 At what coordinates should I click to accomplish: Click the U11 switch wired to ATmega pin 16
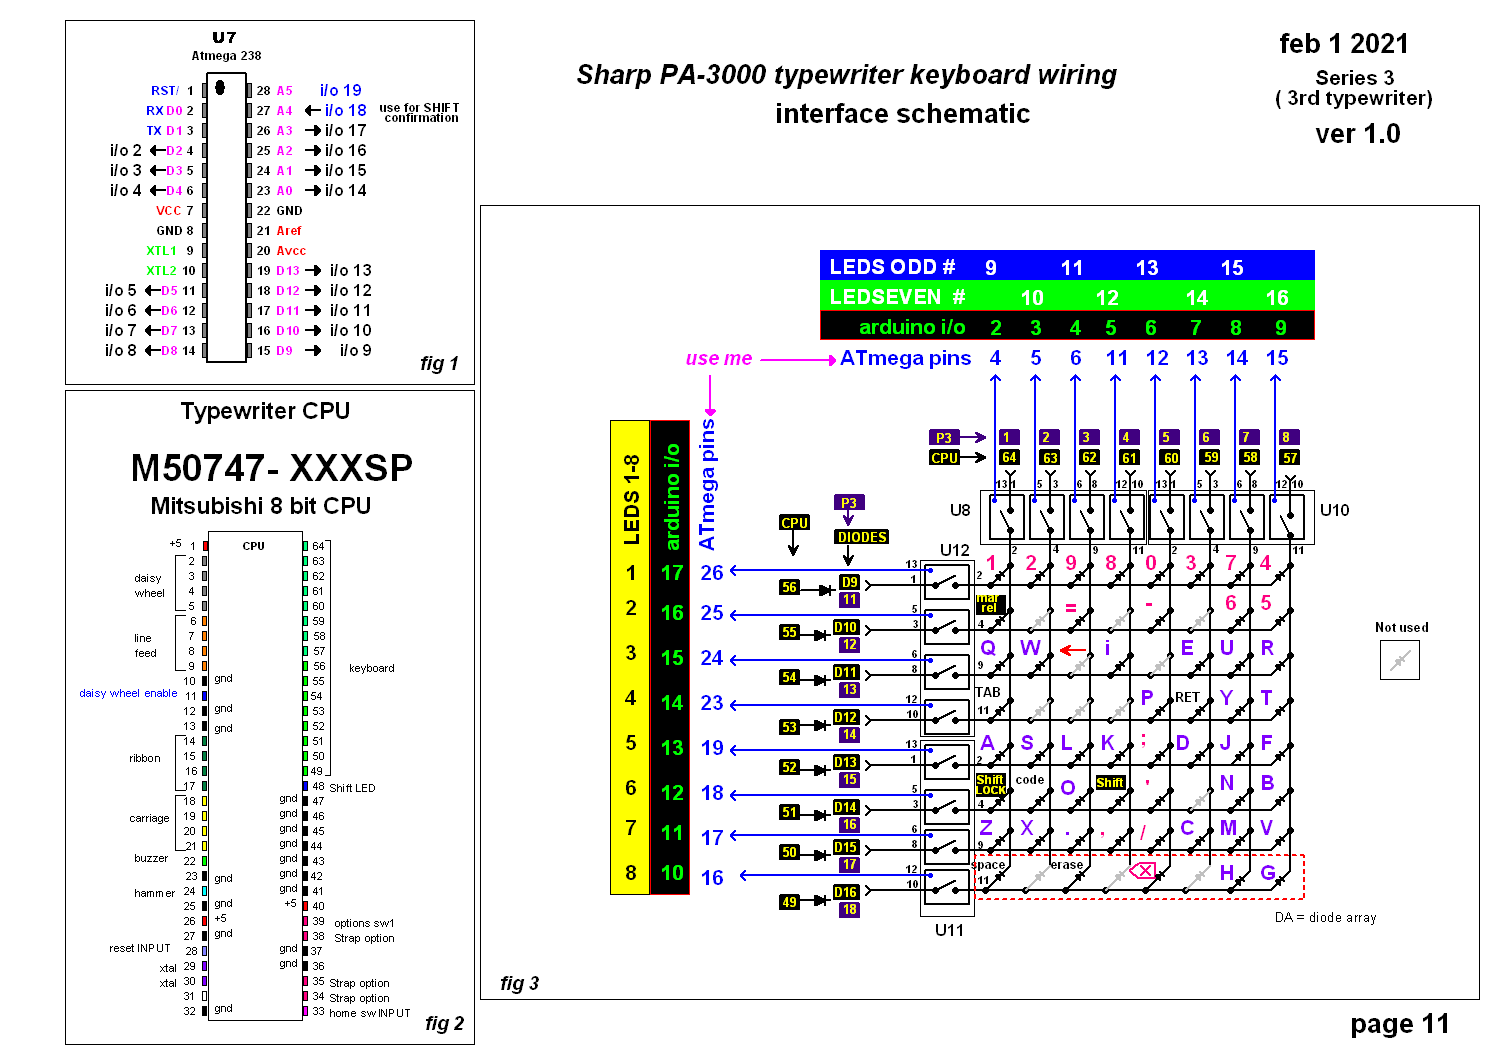pyautogui.click(x=947, y=886)
